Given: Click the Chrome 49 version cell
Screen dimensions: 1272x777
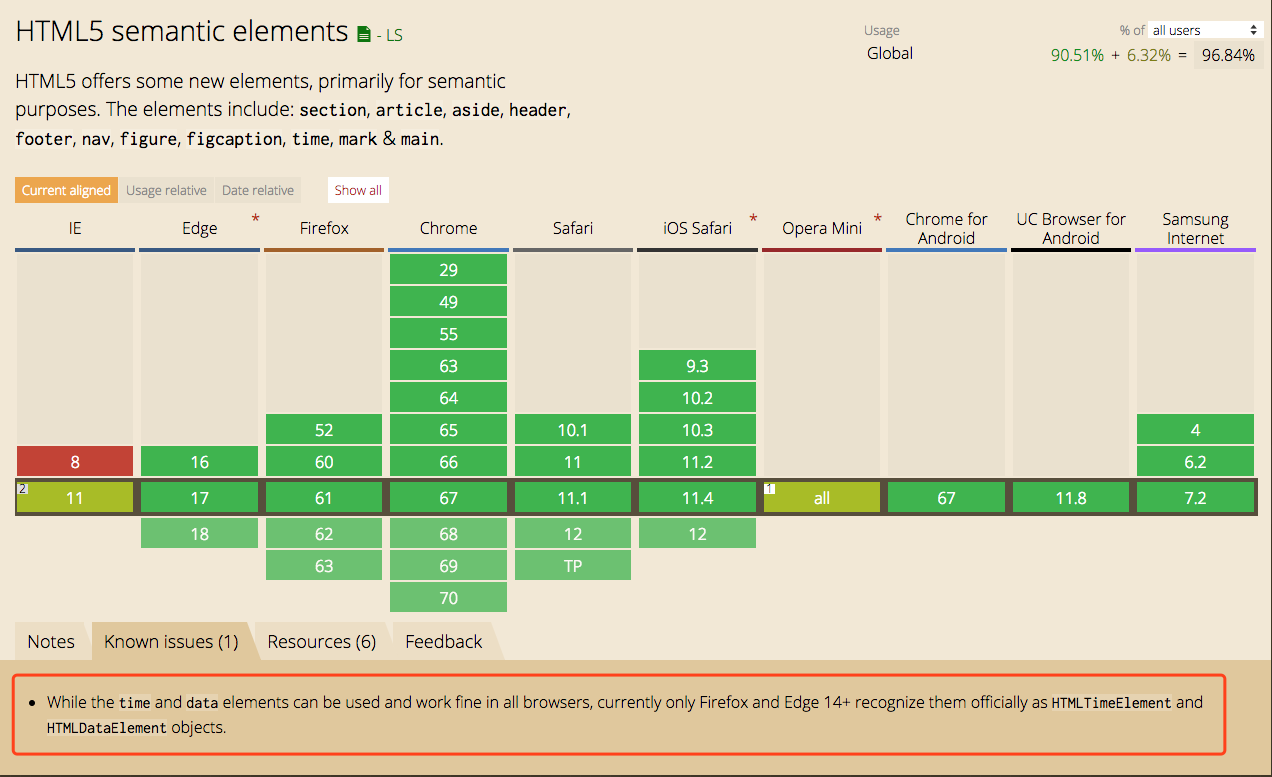Looking at the screenshot, I should [449, 302].
